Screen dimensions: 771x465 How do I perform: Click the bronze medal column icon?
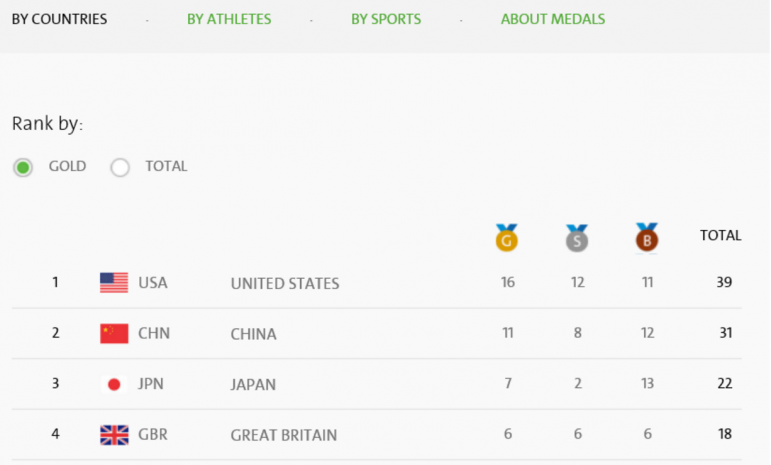(x=647, y=237)
